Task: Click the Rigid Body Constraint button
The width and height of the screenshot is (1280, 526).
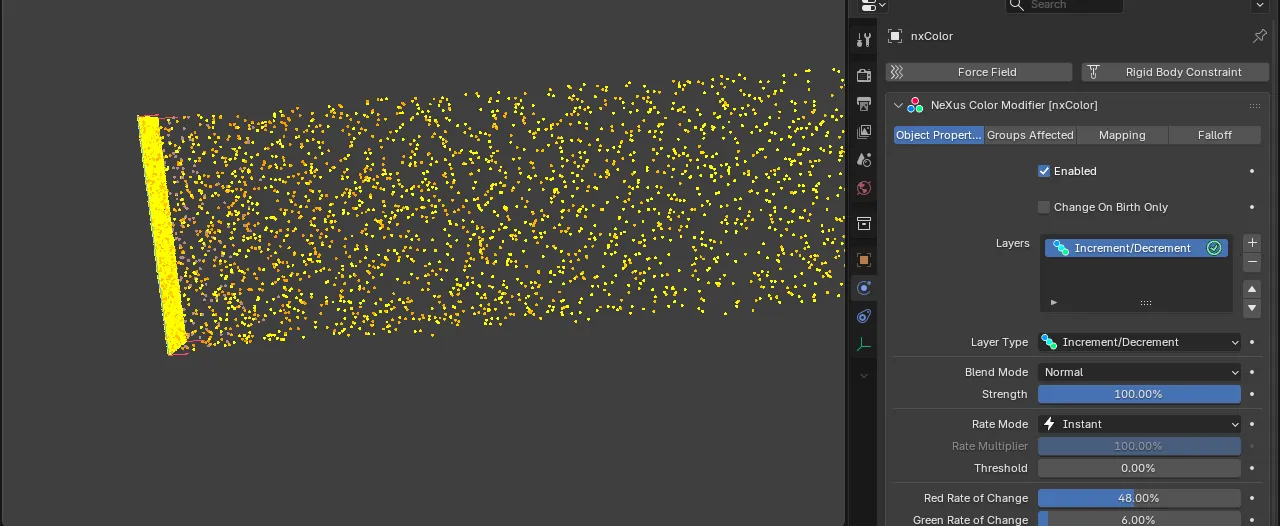Action: pyautogui.click(x=1175, y=72)
